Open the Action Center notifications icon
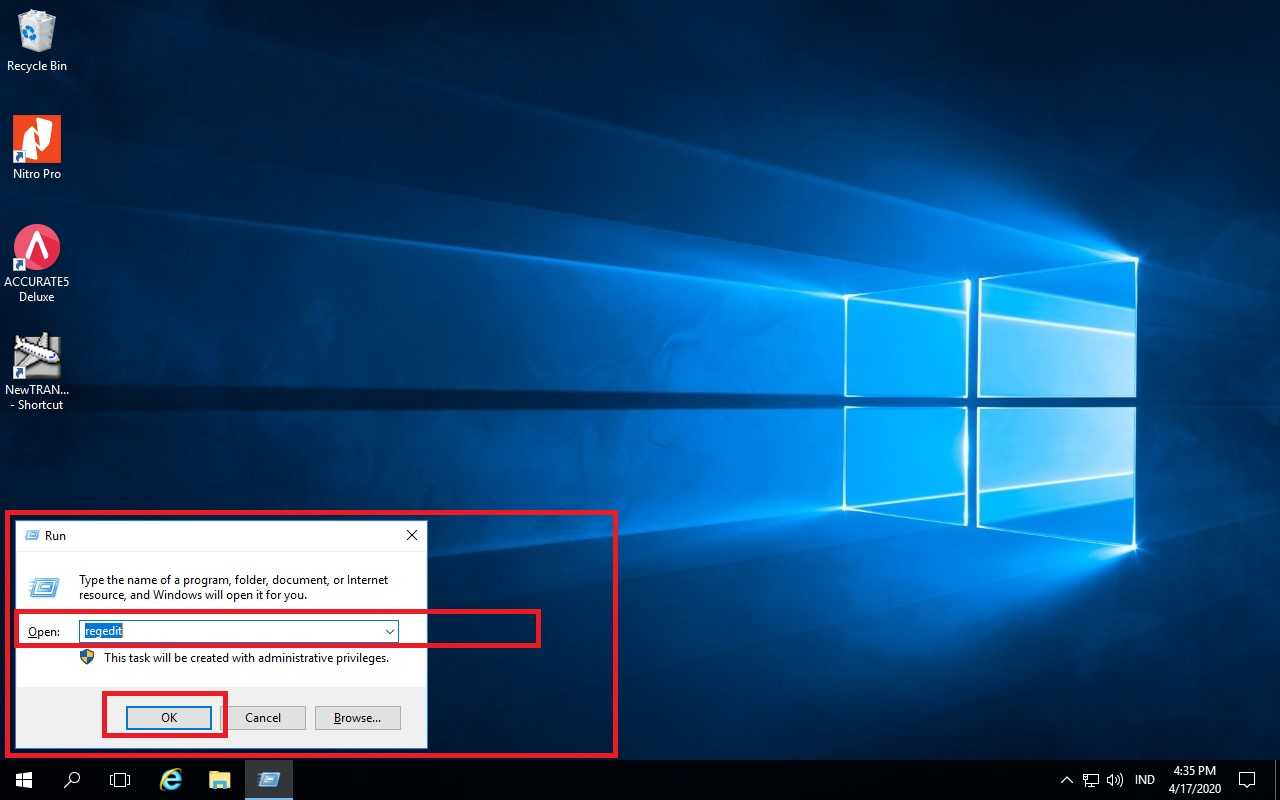The height and width of the screenshot is (800, 1280). point(1247,780)
